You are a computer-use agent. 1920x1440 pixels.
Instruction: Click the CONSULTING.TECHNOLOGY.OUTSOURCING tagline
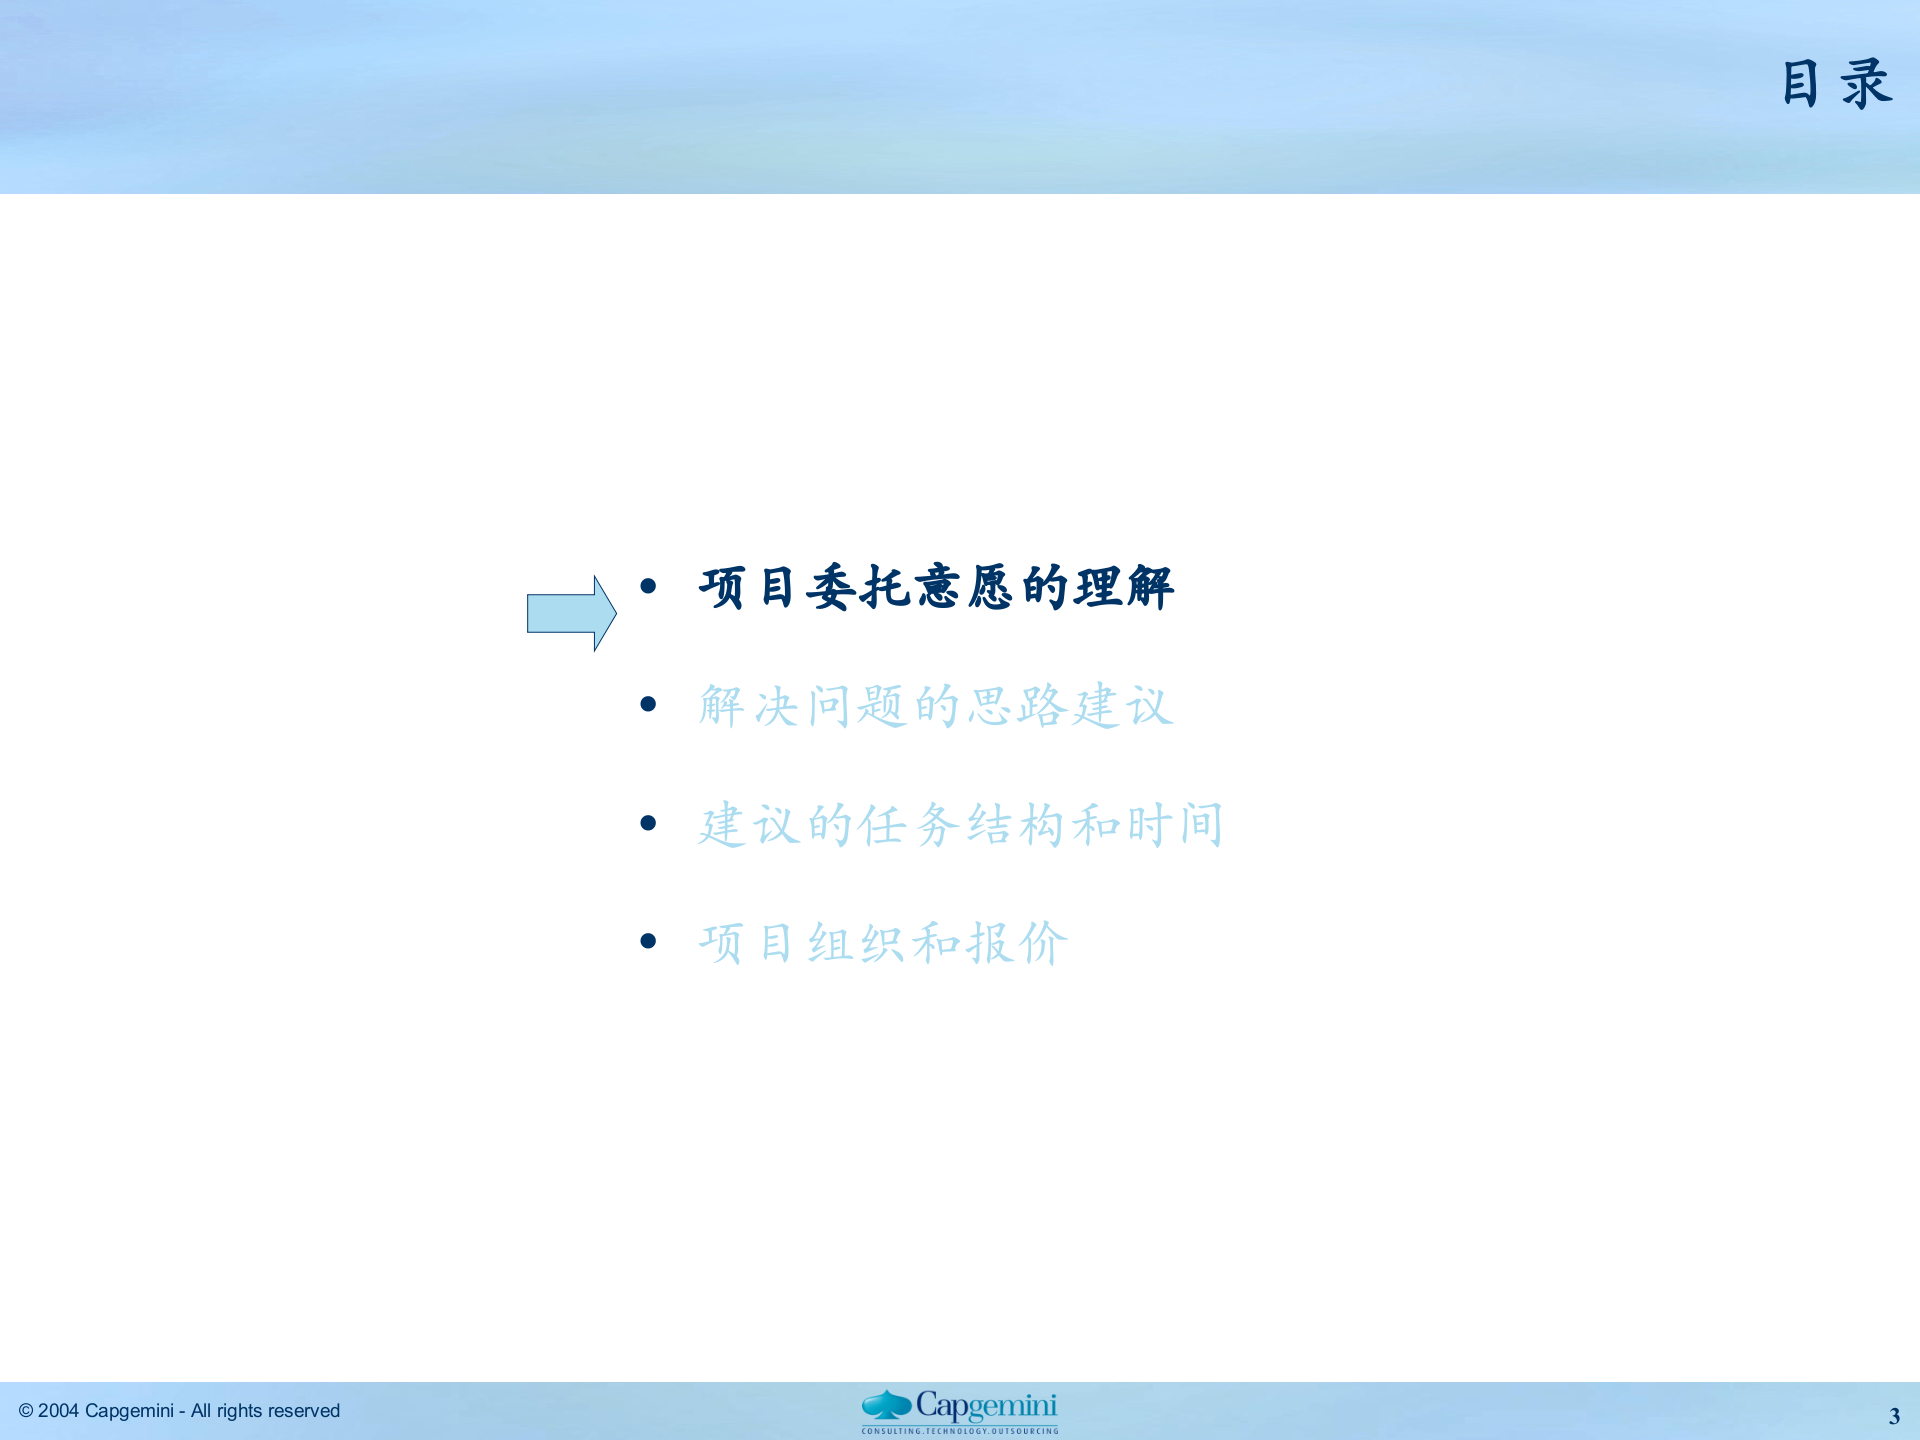[x=960, y=1431]
